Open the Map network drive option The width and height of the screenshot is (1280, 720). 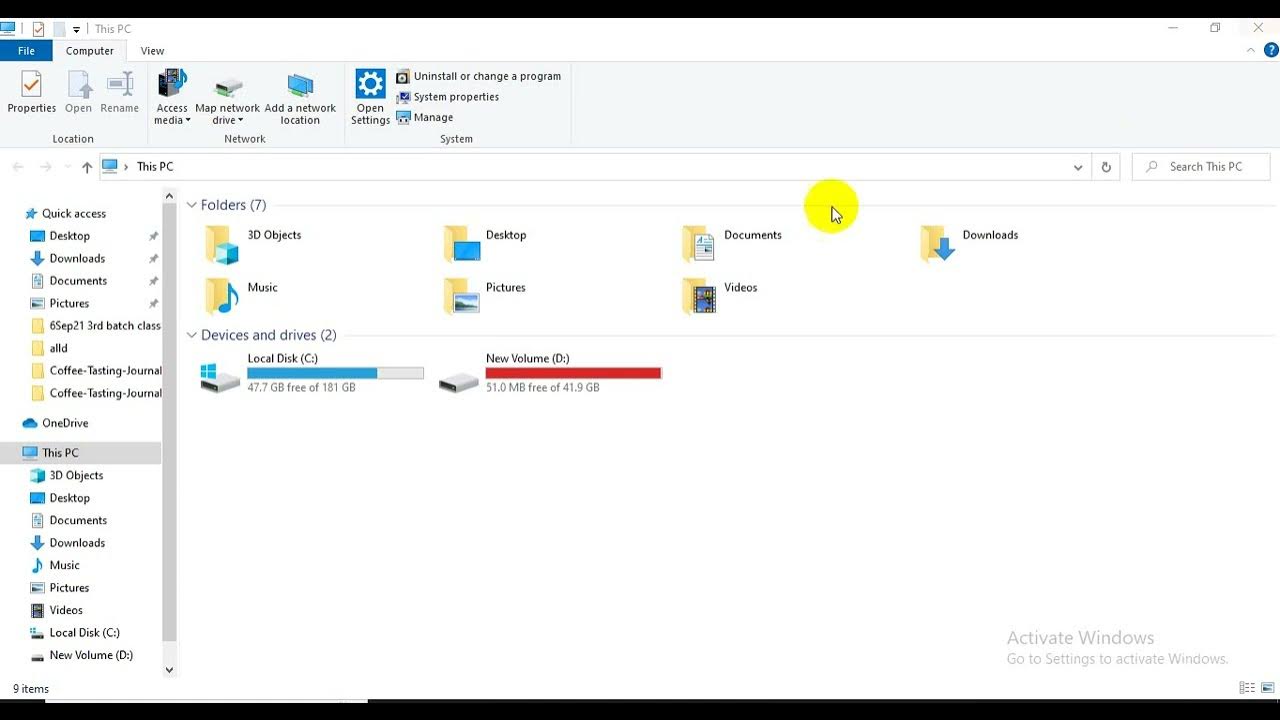point(227,97)
